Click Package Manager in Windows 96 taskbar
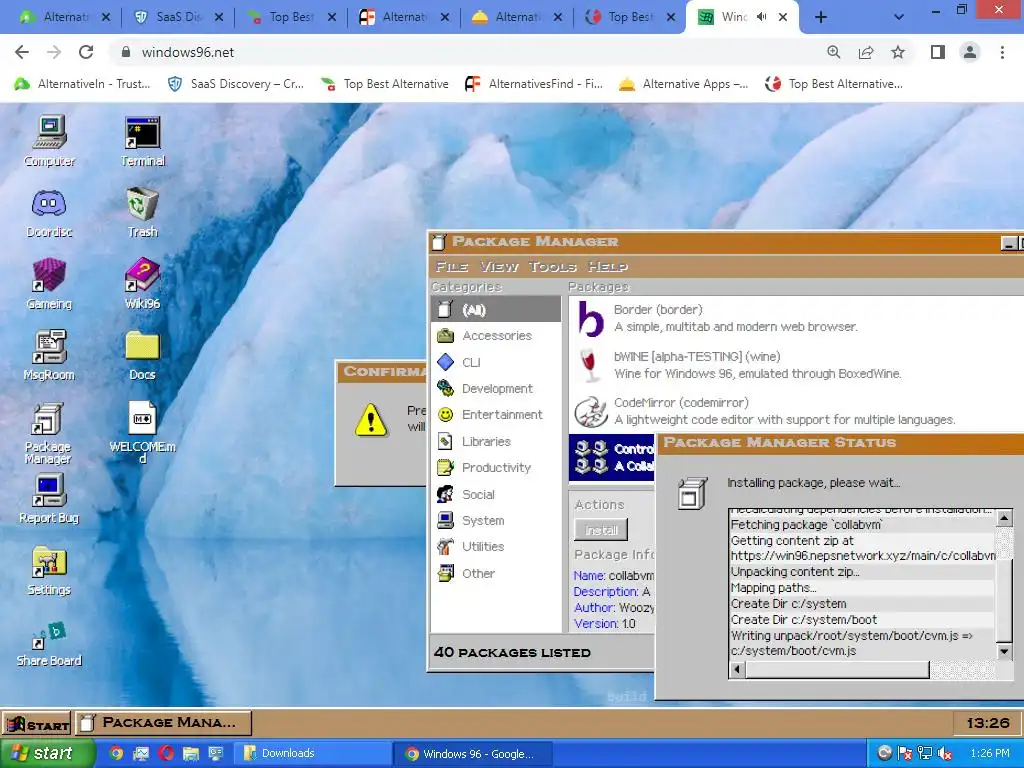The width and height of the screenshot is (1024, 768). click(163, 723)
